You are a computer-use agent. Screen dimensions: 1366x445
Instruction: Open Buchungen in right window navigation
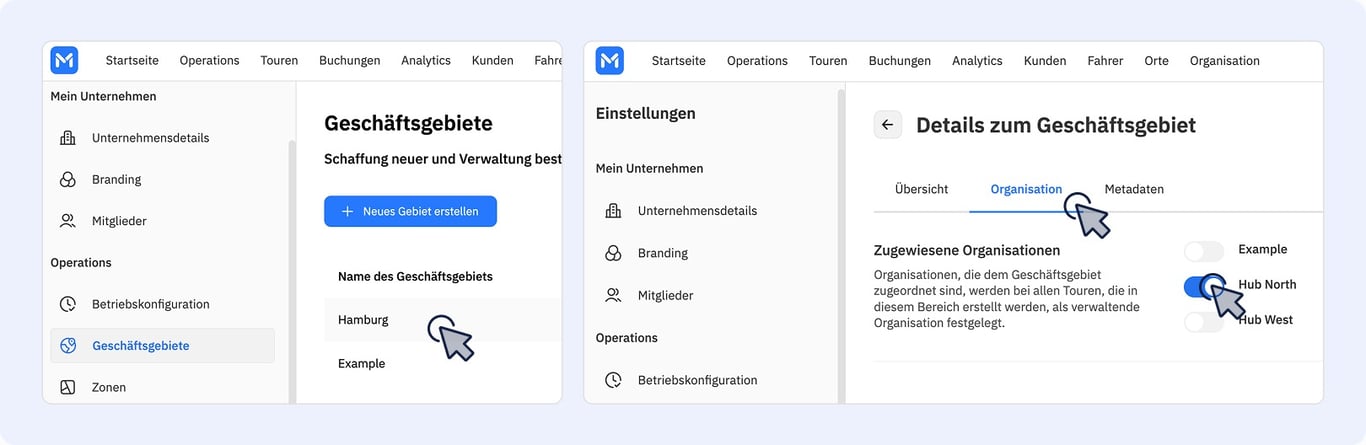pos(900,60)
